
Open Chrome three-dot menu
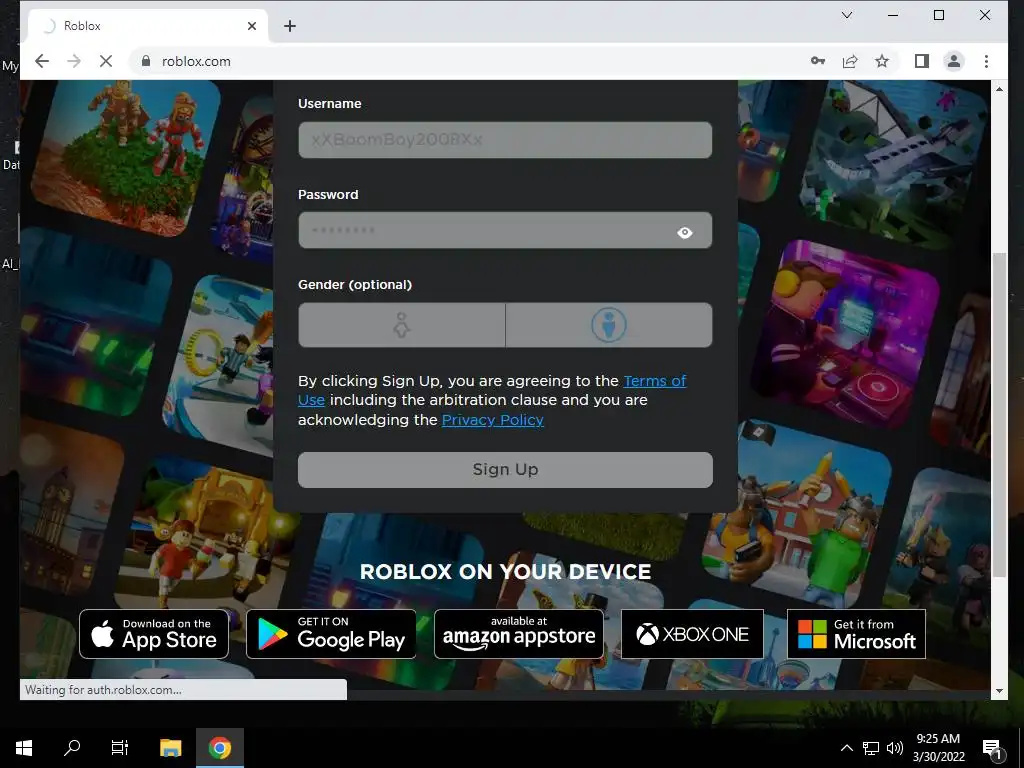pyautogui.click(x=986, y=61)
